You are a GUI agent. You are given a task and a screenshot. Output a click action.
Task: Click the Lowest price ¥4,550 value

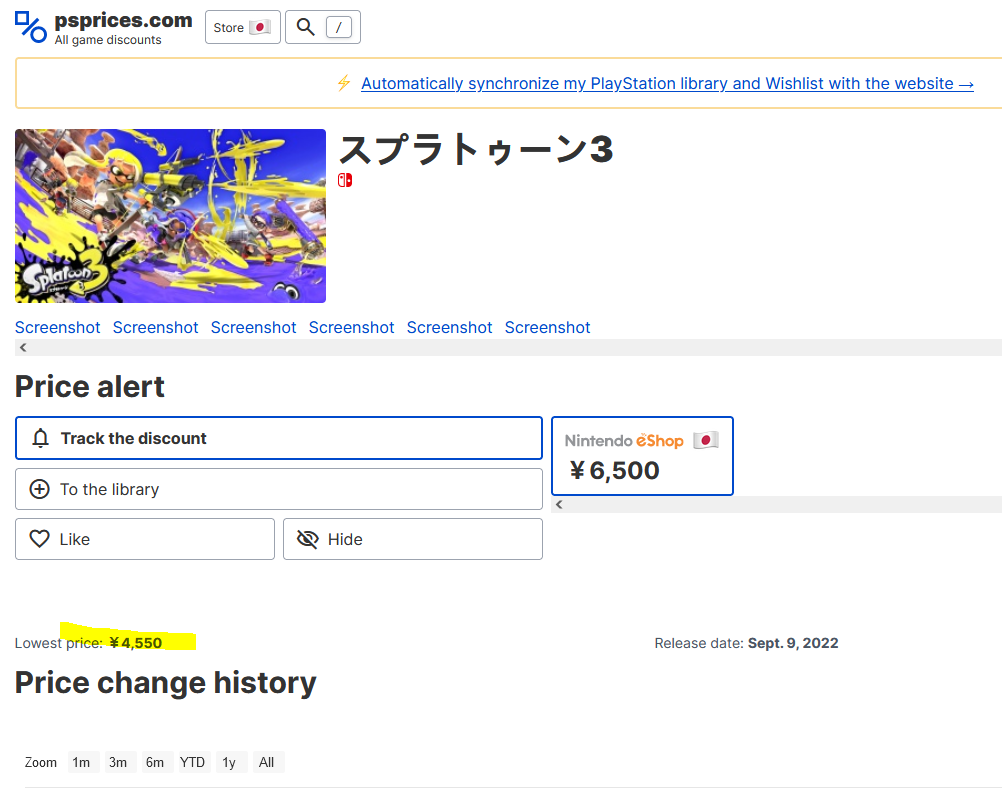pos(135,643)
